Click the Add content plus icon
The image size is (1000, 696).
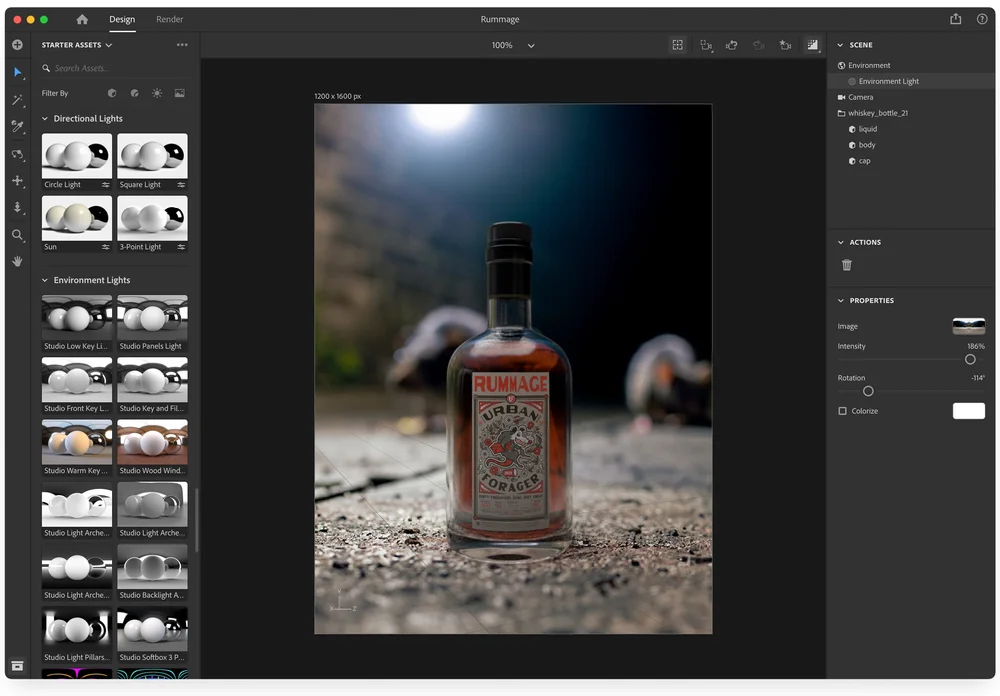tap(17, 45)
